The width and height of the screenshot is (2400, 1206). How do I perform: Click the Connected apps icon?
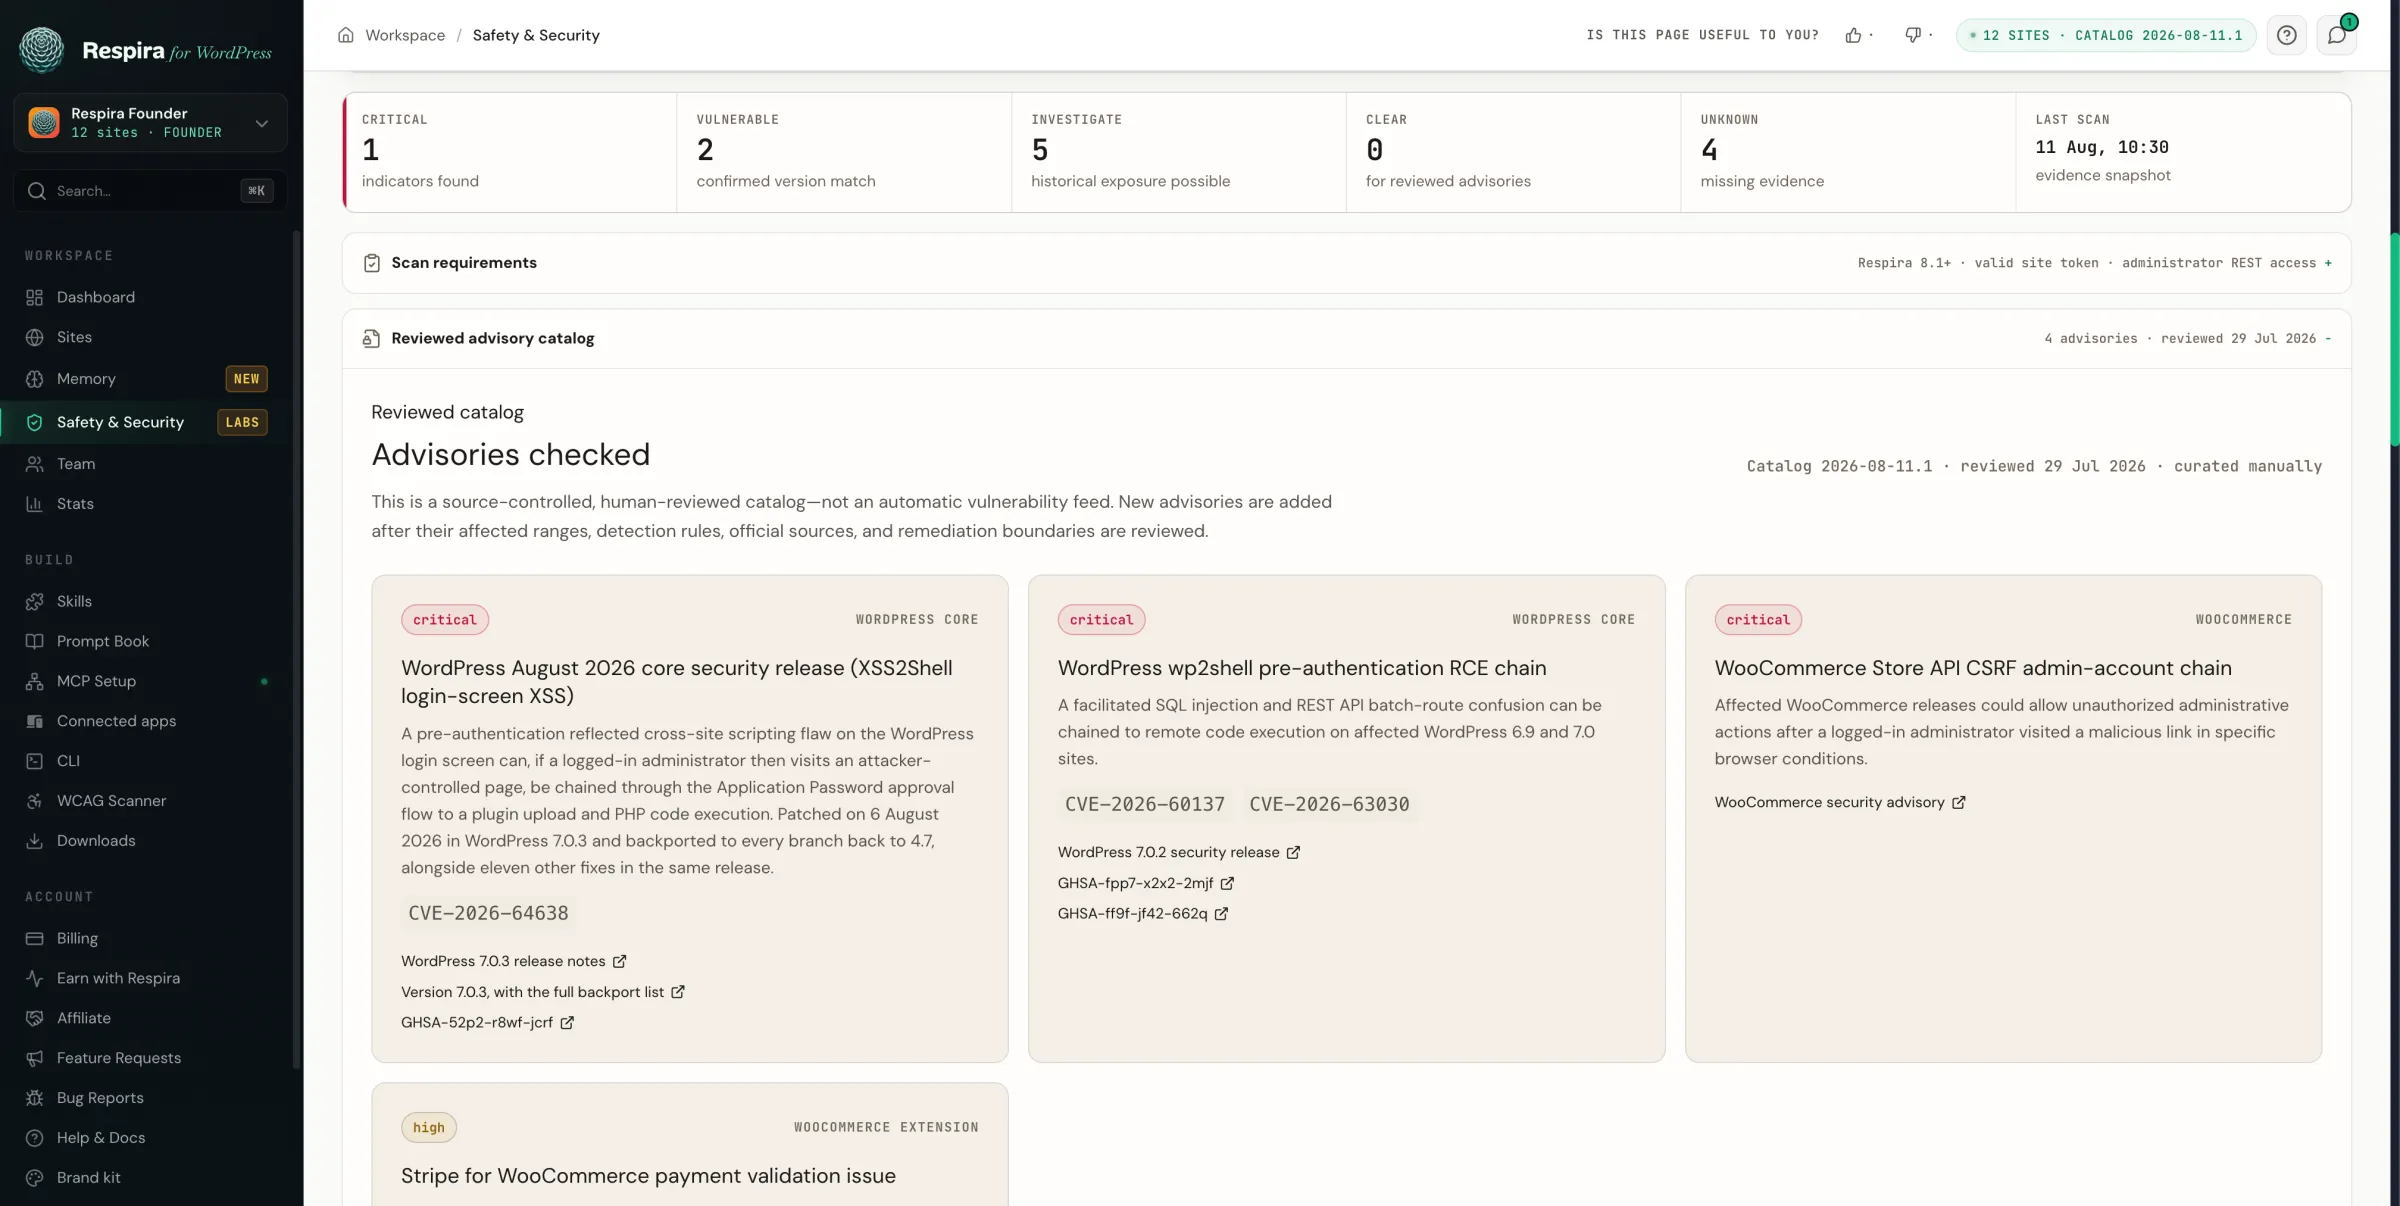click(x=35, y=721)
